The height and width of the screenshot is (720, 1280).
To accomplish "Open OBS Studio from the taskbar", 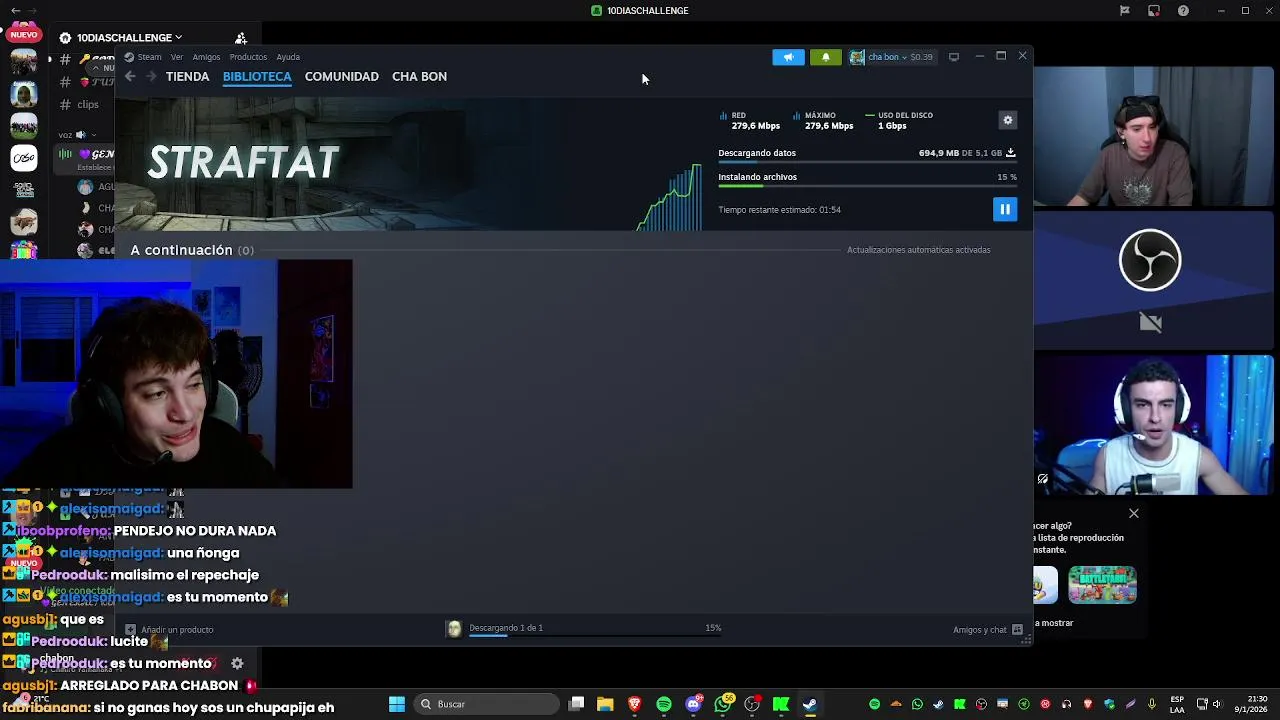I will [752, 704].
